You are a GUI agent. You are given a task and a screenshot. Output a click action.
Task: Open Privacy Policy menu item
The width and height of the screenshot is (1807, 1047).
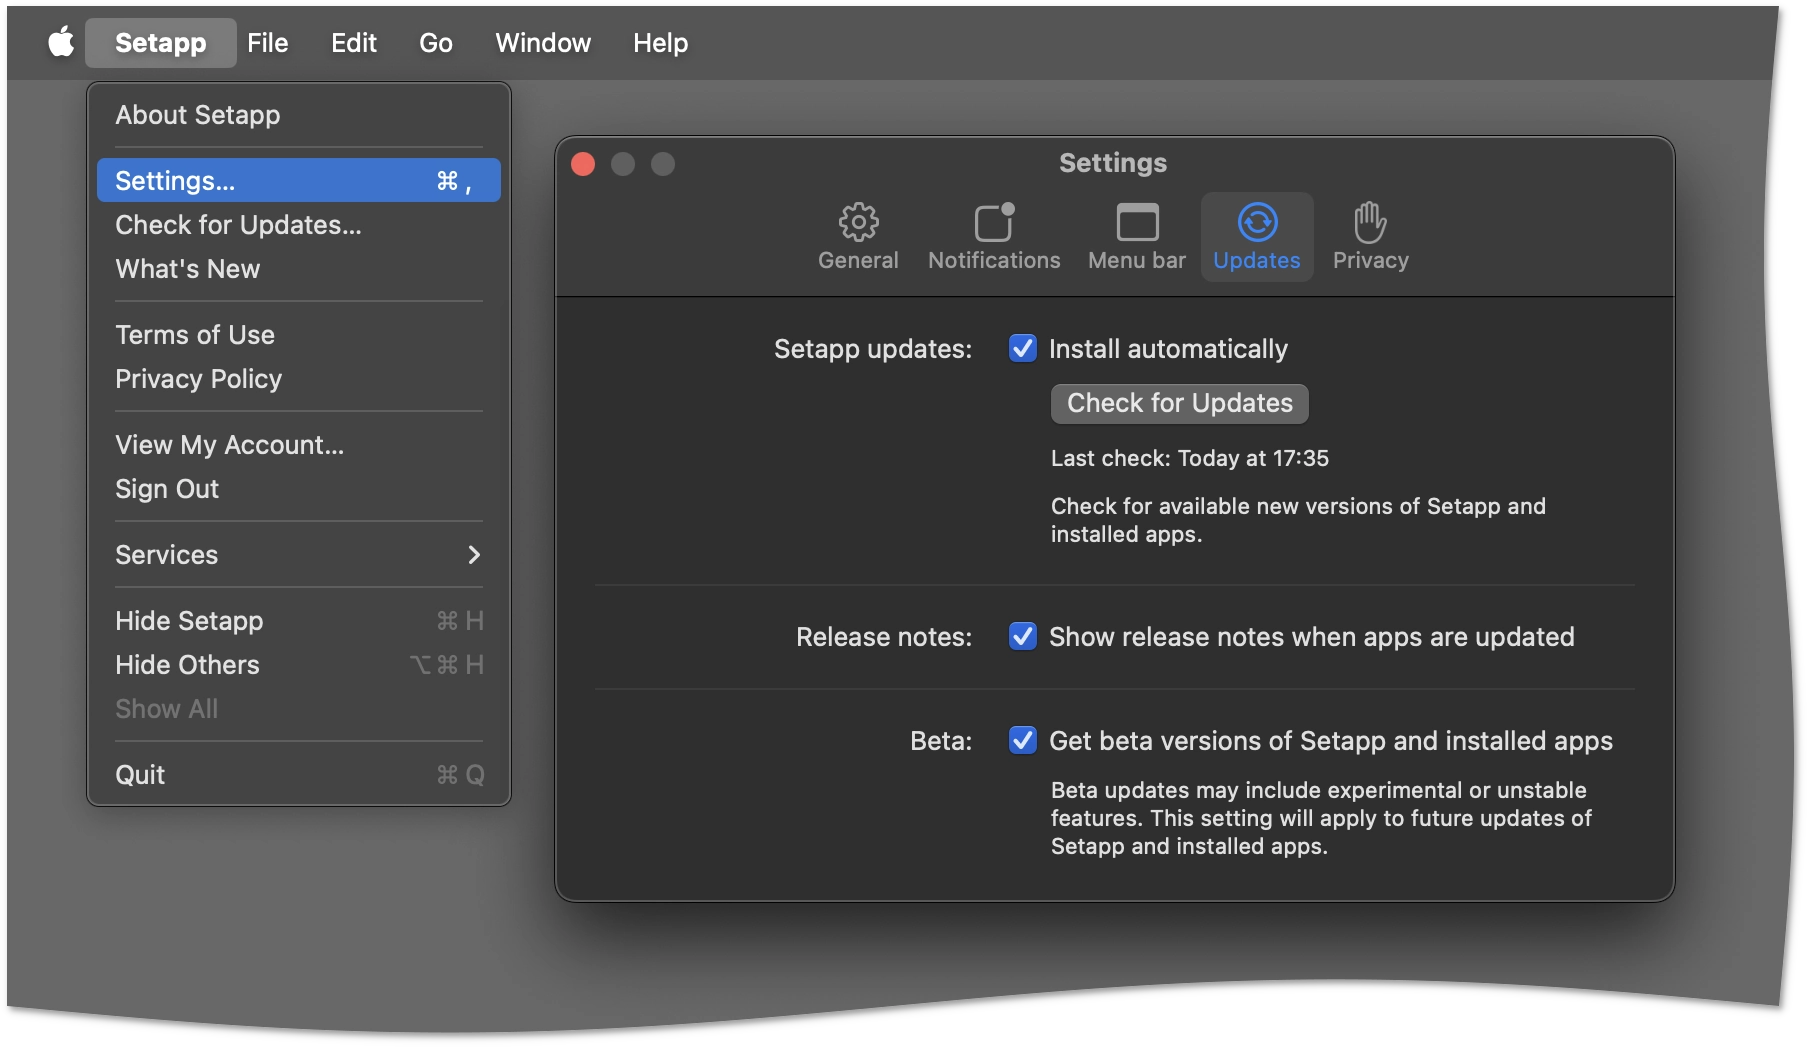(x=299, y=379)
